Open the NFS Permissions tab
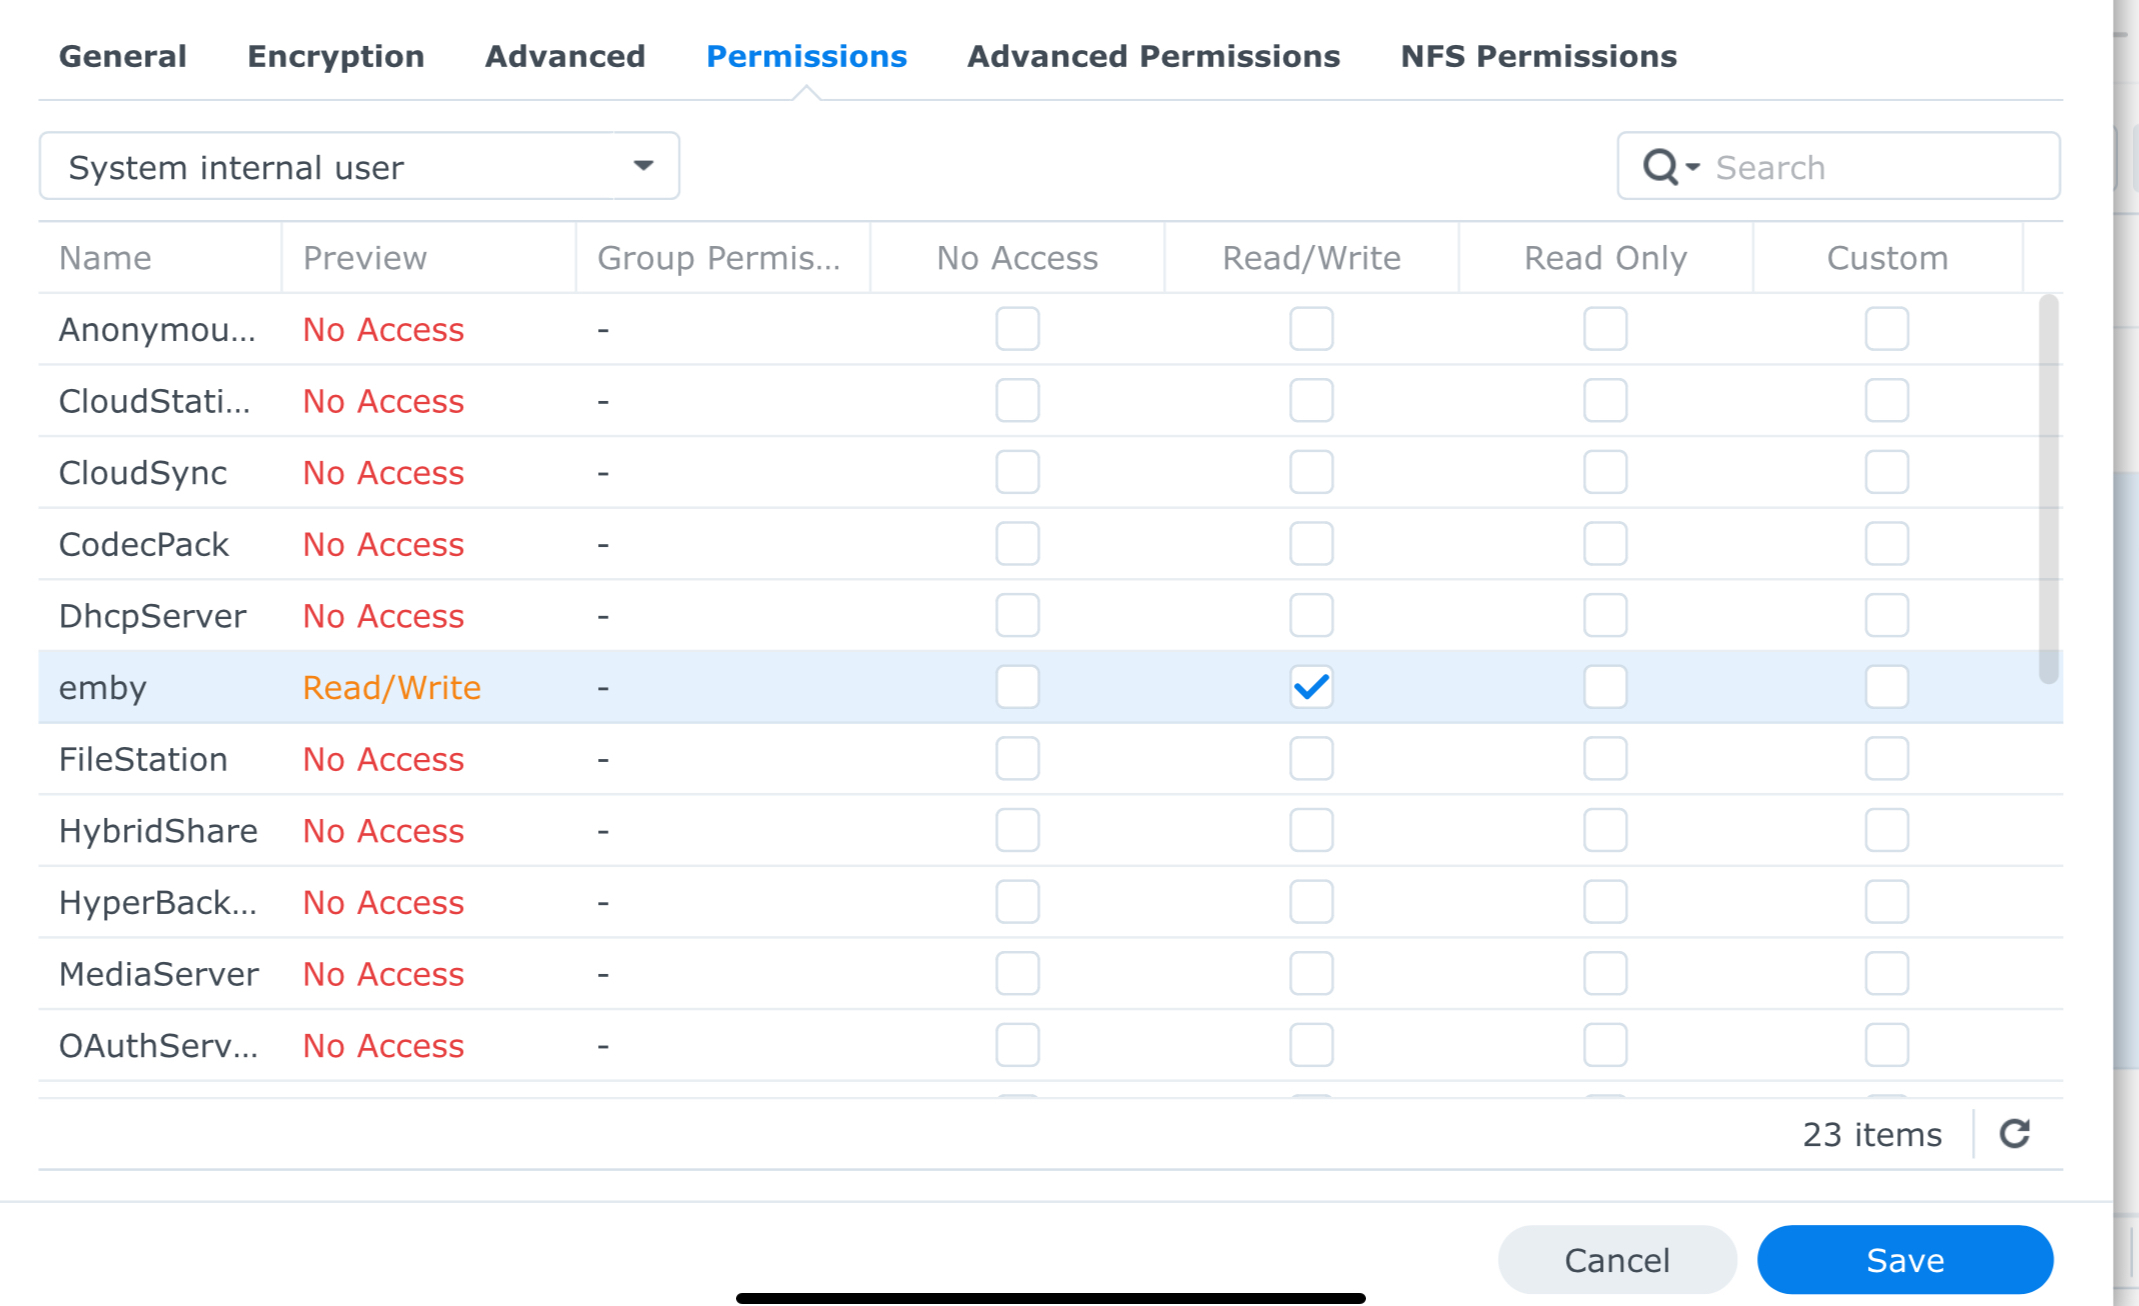The height and width of the screenshot is (1306, 2139). point(1537,57)
